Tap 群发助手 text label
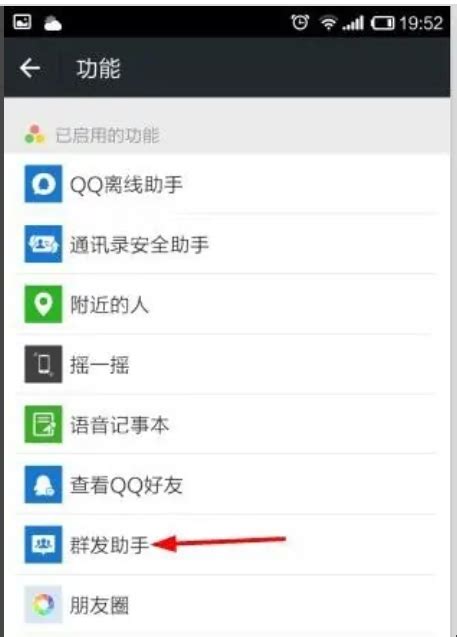This screenshot has height=637, width=457. tap(110, 545)
